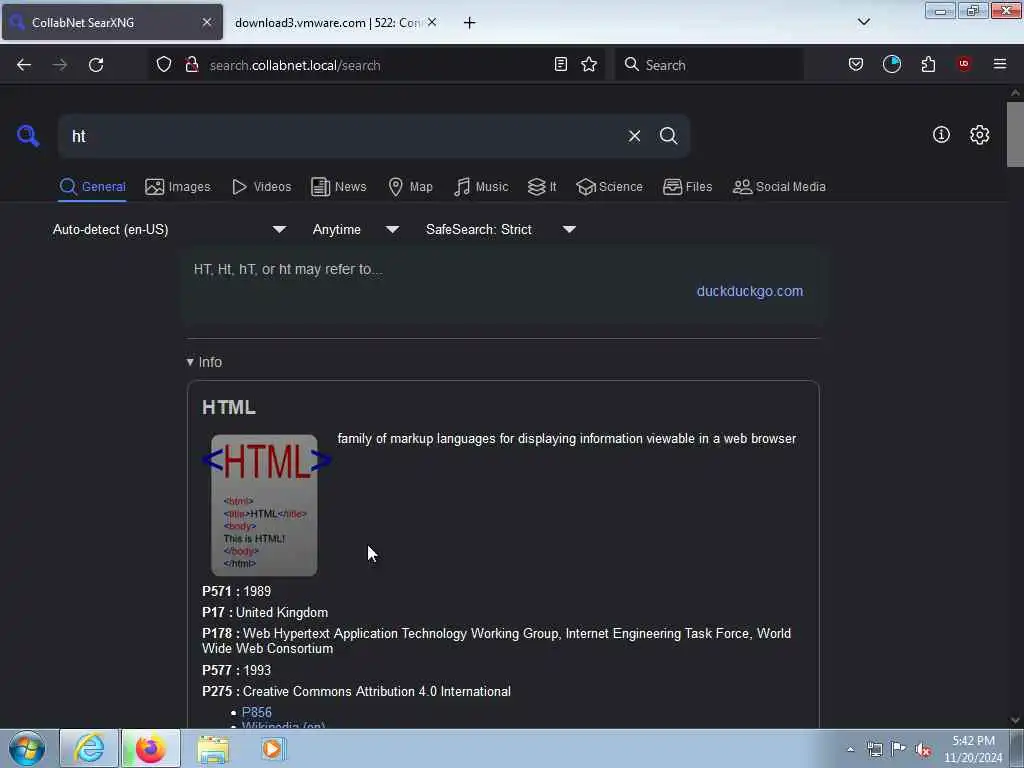Bookmark this page with the star
Viewport: 1024px width, 768px height.
[588, 64]
